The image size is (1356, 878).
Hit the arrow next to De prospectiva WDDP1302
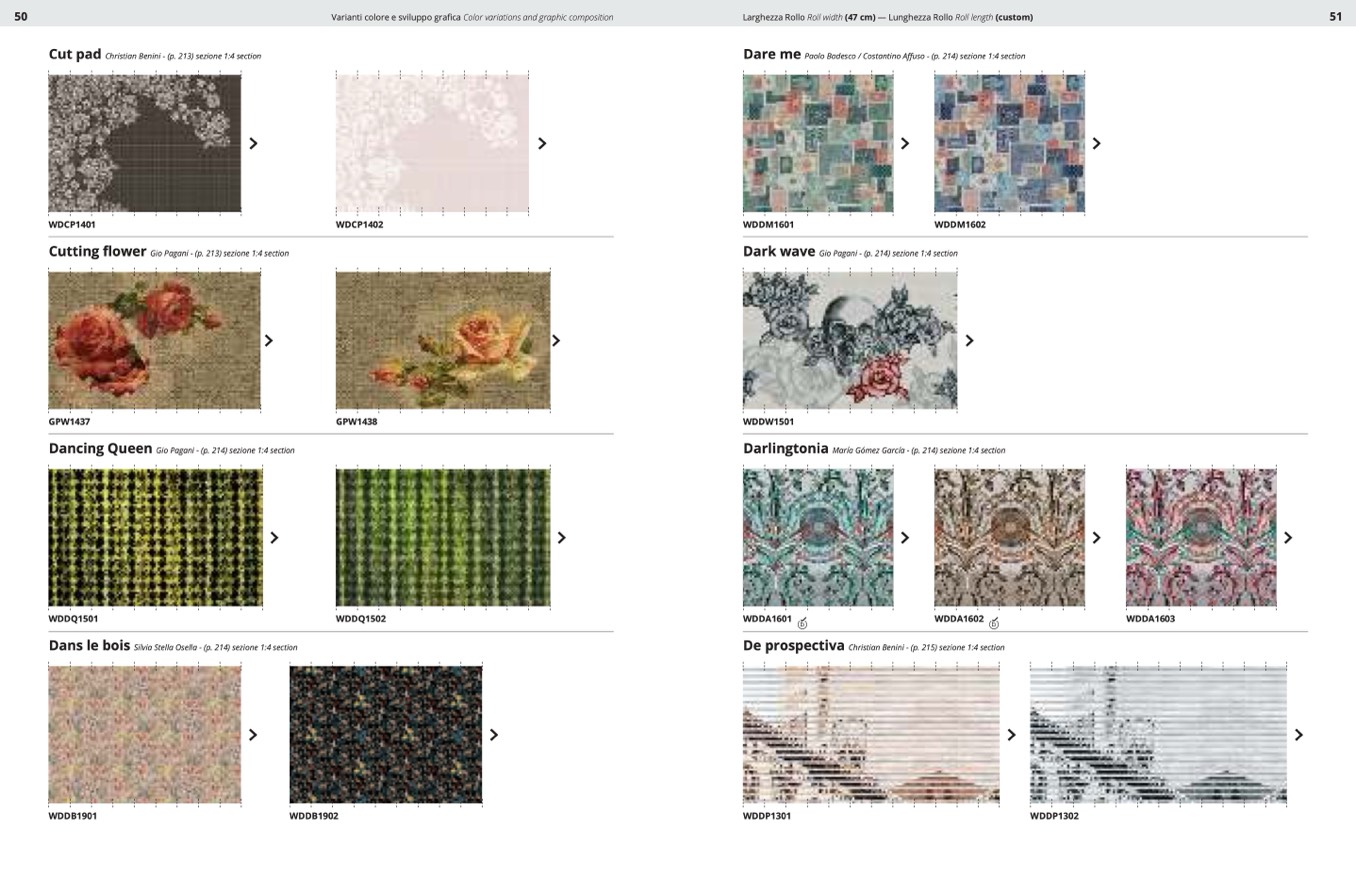click(1299, 735)
